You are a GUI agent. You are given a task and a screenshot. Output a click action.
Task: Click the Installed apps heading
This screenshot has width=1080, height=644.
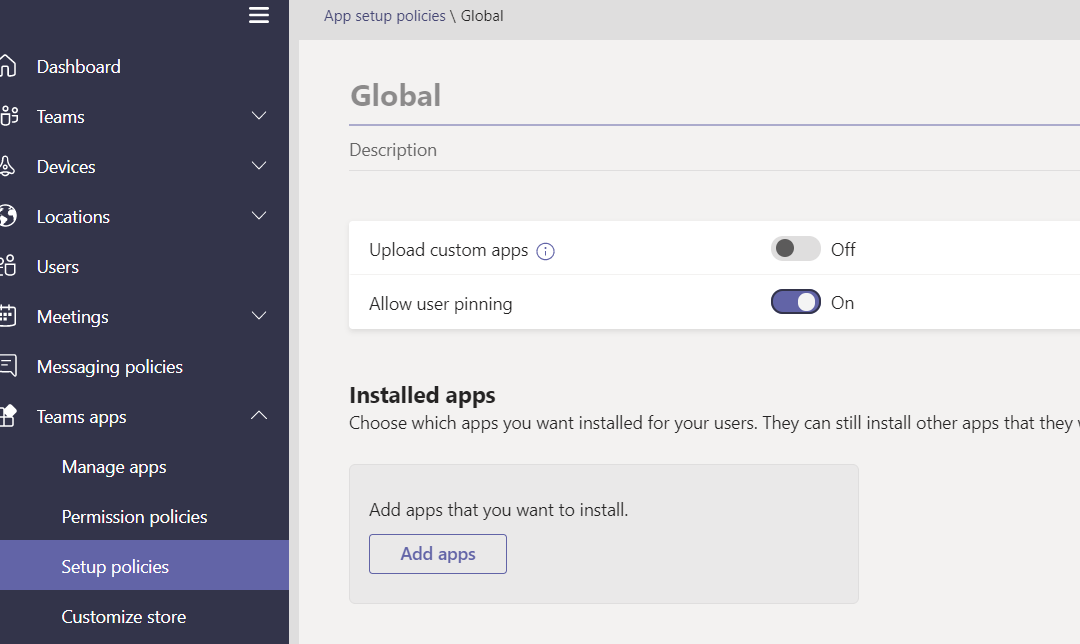pyautogui.click(x=422, y=395)
